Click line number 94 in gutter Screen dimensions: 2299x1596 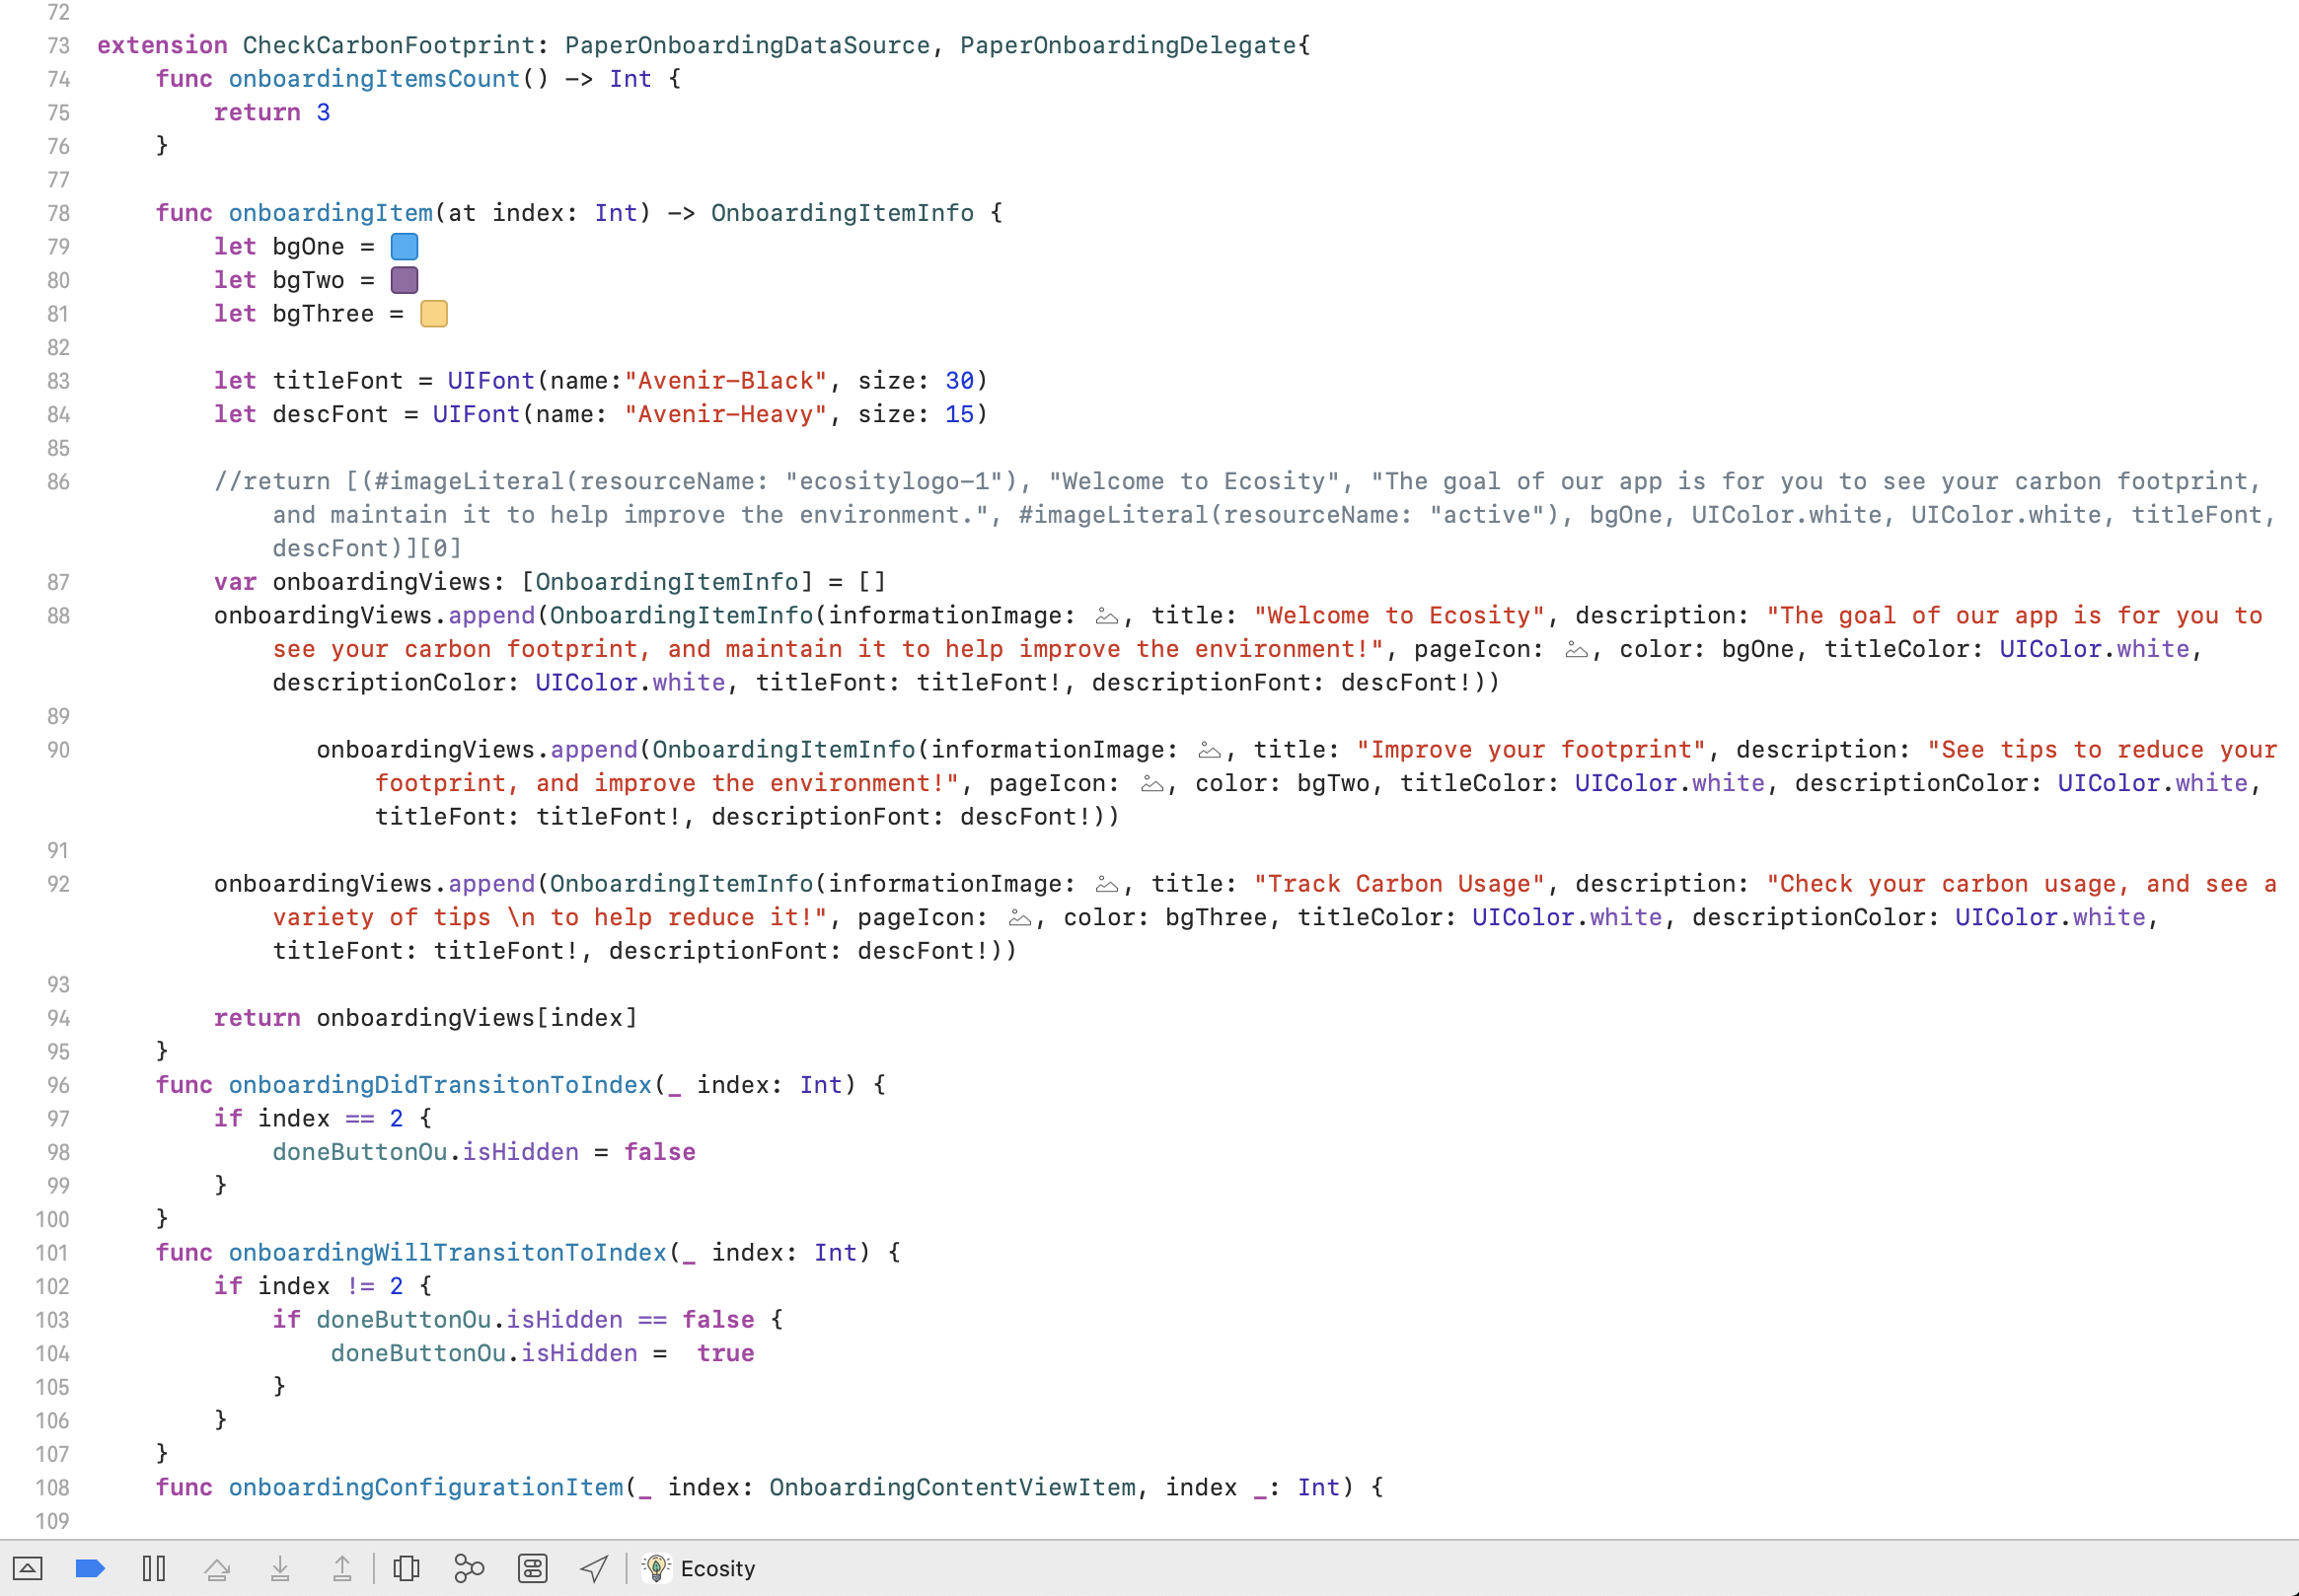pos(58,1018)
